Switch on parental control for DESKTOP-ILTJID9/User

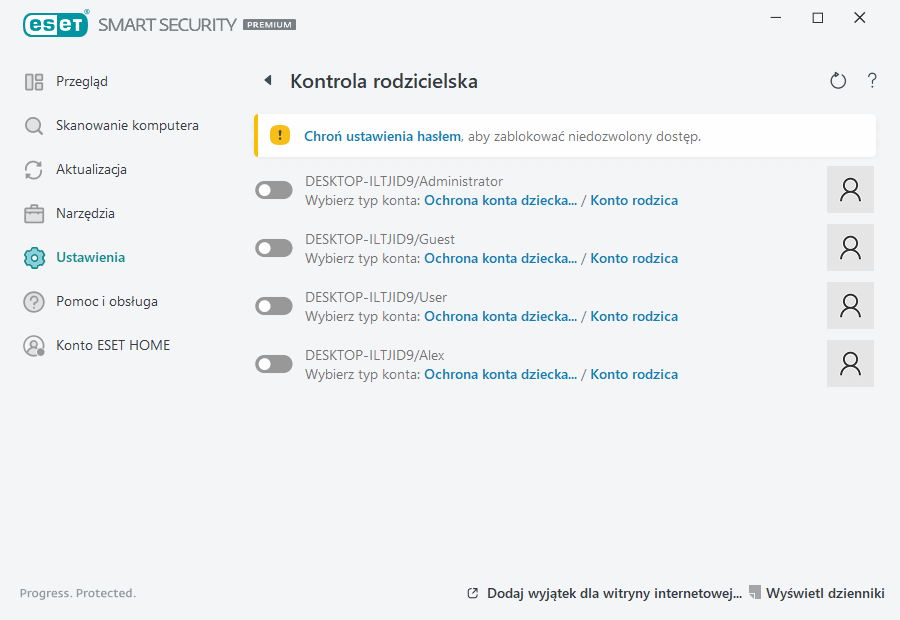pos(274,306)
